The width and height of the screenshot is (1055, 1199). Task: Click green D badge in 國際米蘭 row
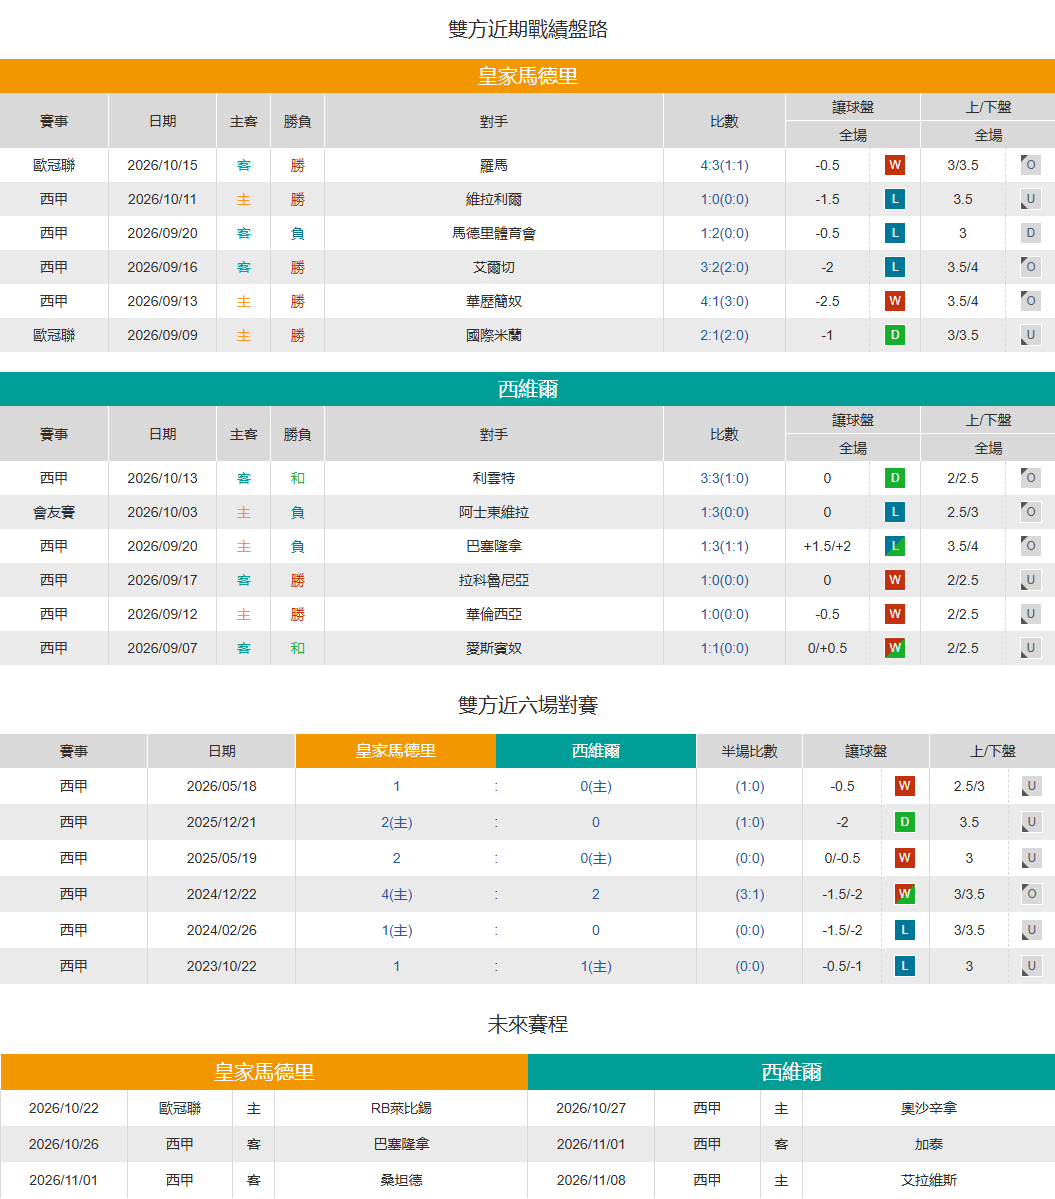(894, 335)
